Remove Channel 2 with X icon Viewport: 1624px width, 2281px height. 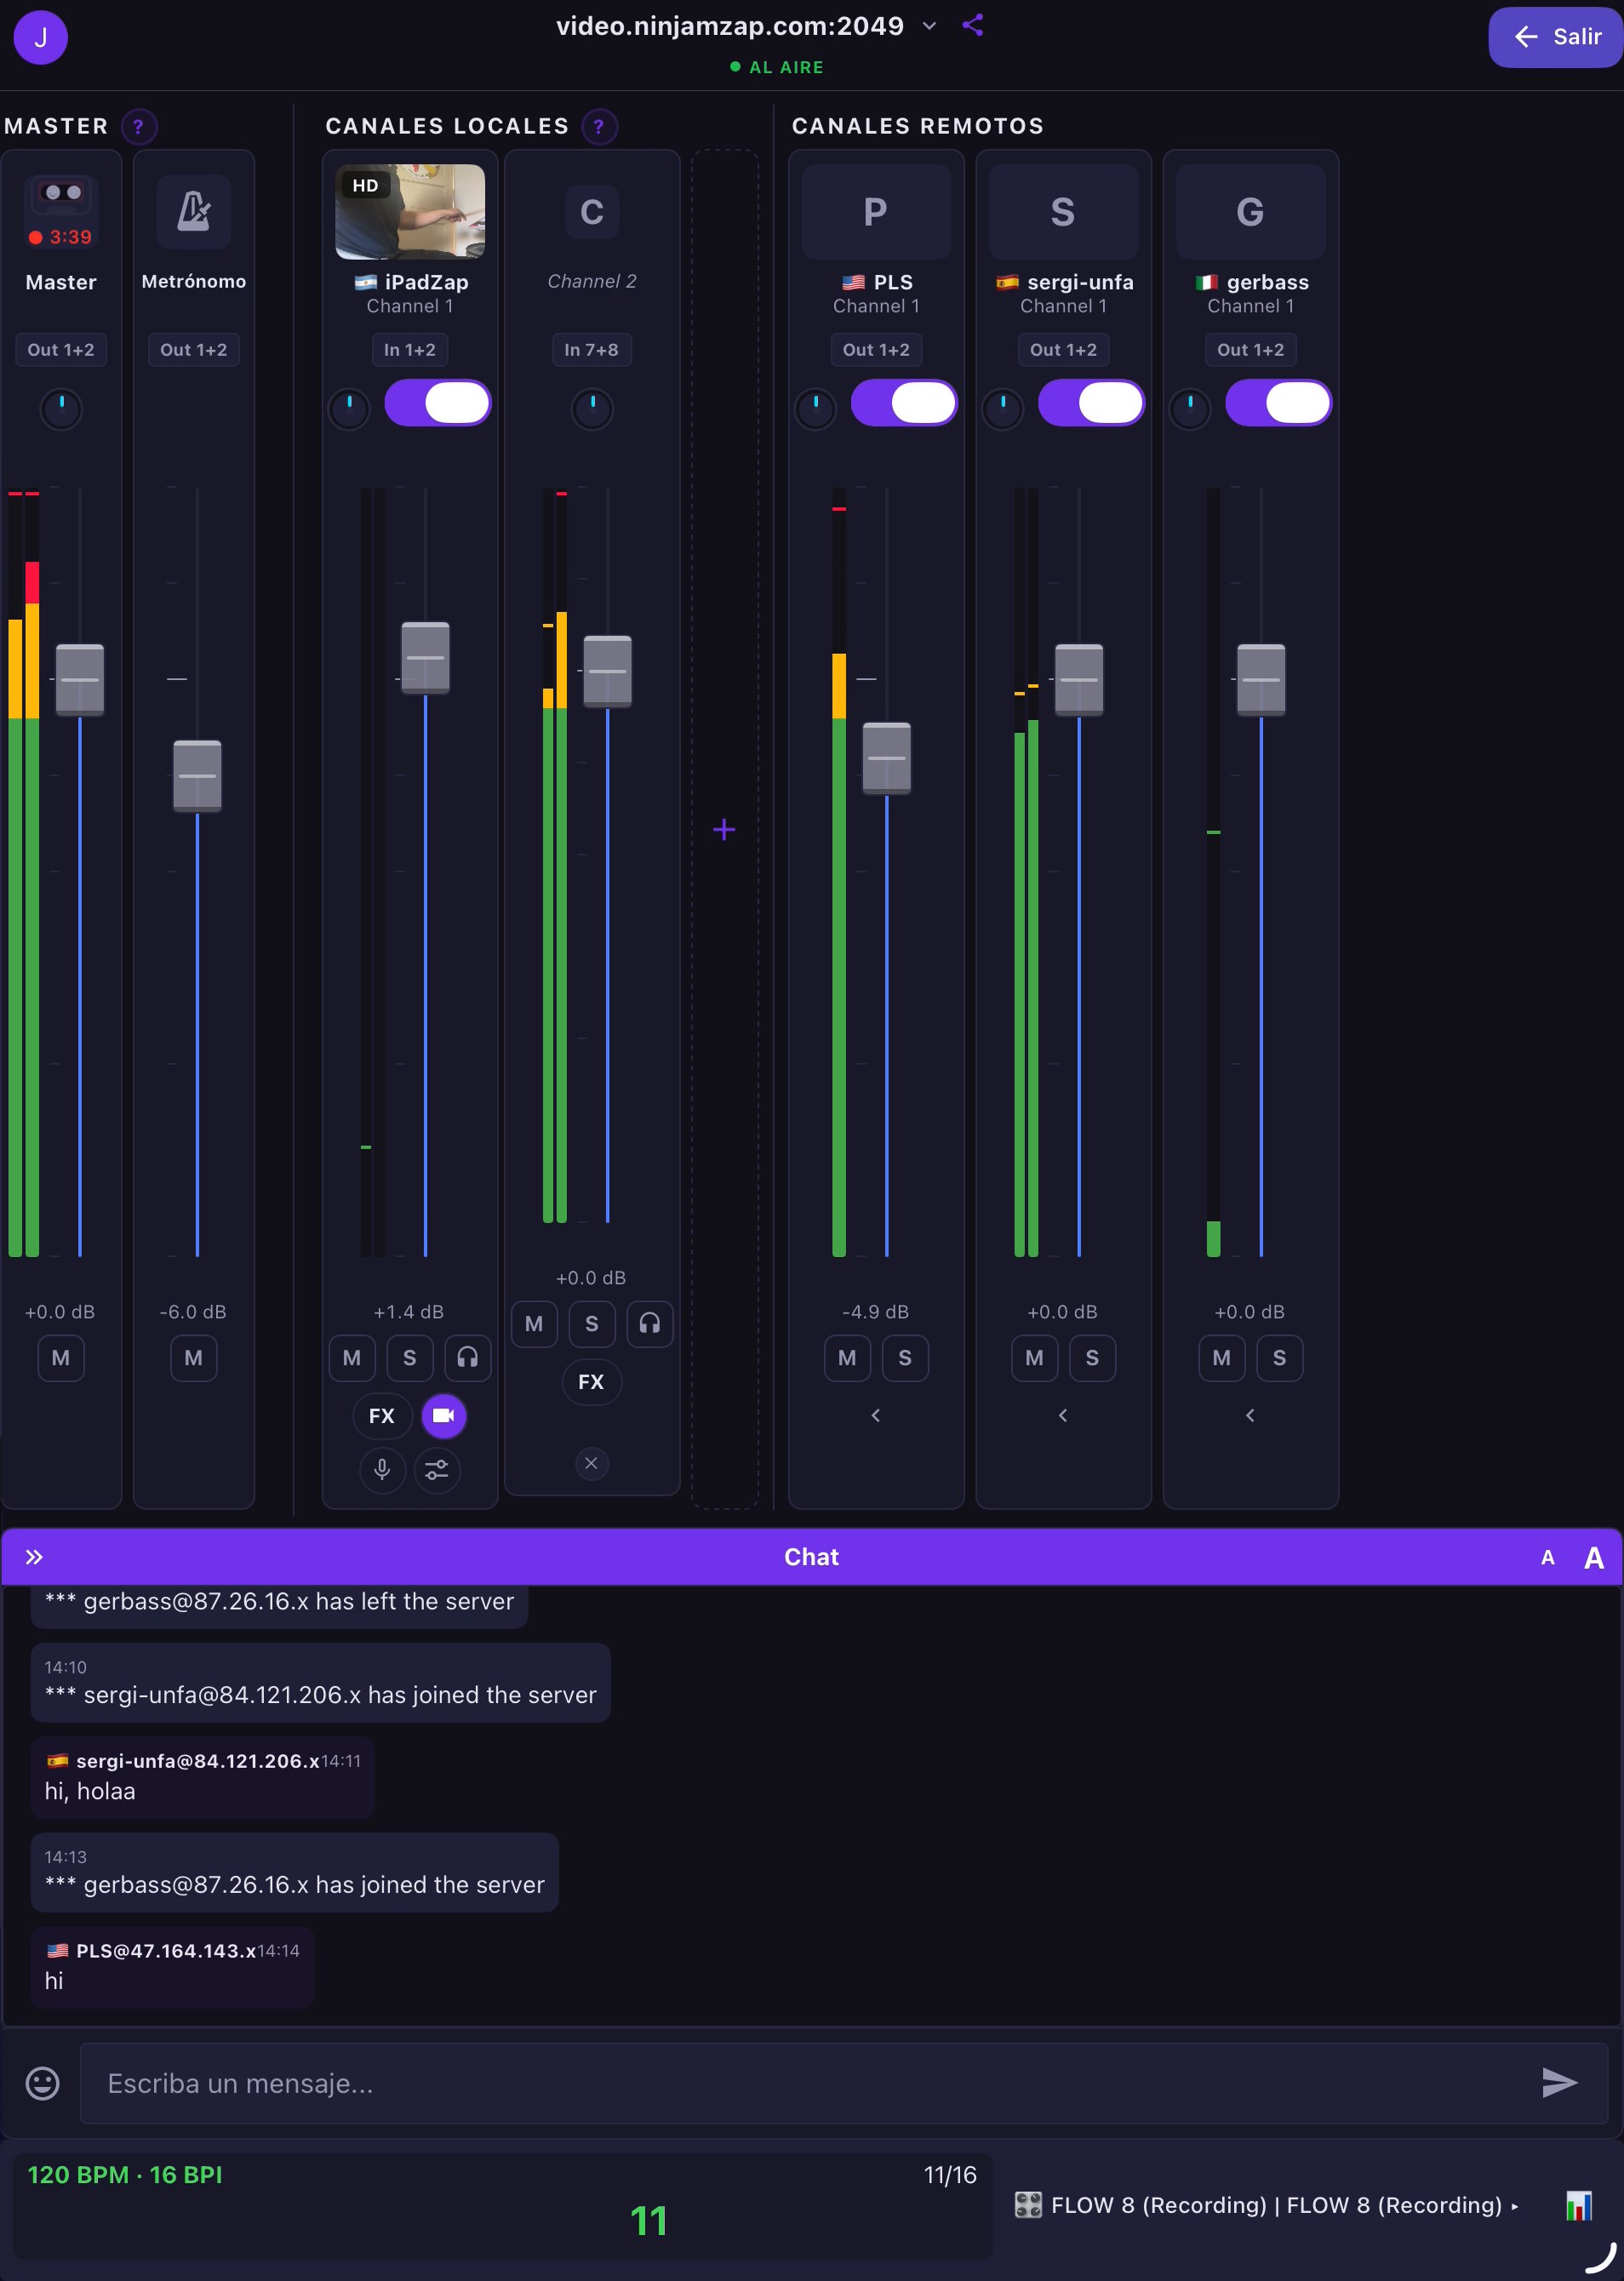point(592,1464)
